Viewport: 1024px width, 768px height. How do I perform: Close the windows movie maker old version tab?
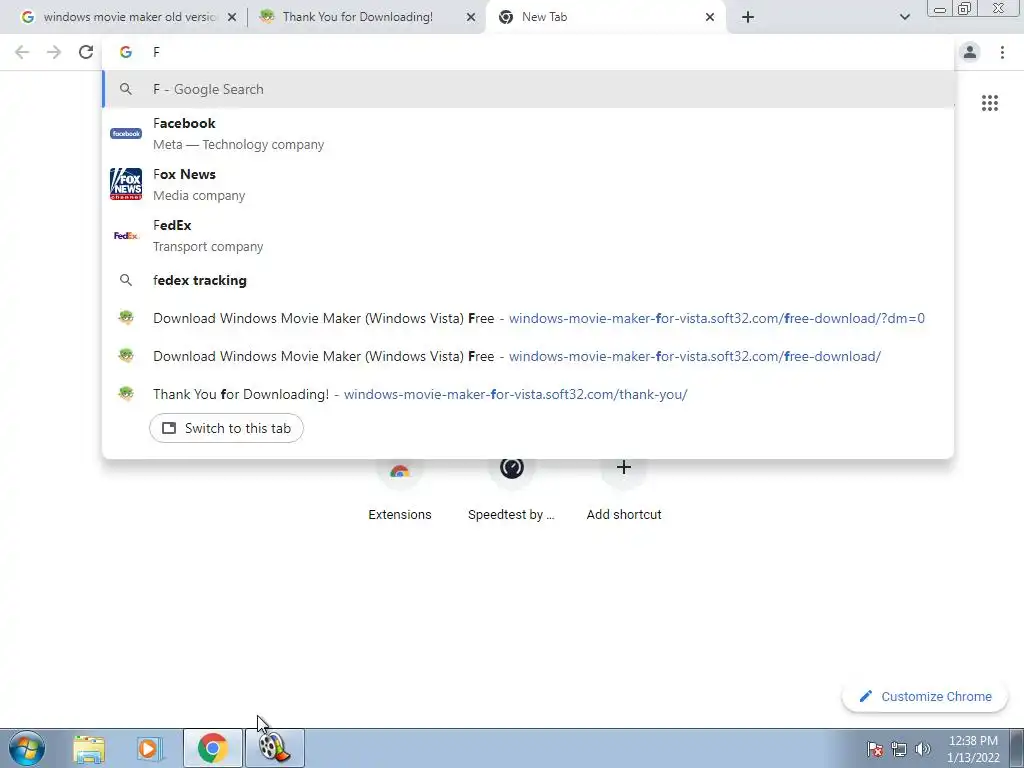[232, 18]
